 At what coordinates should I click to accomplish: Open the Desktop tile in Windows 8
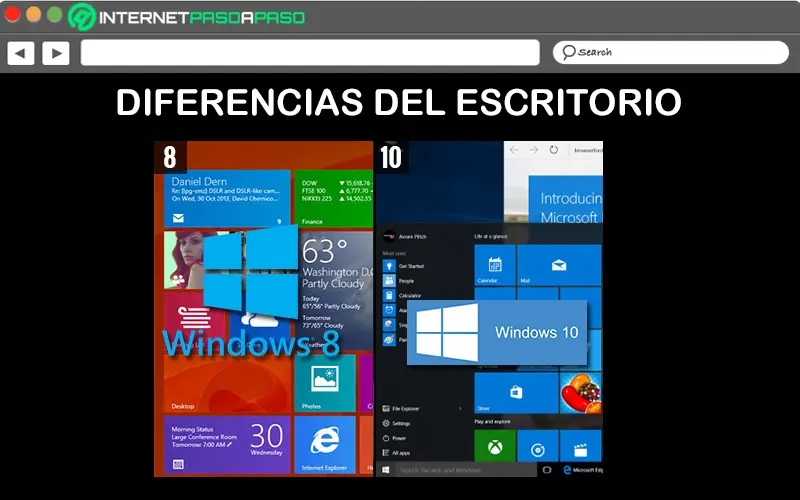[x=227, y=383]
